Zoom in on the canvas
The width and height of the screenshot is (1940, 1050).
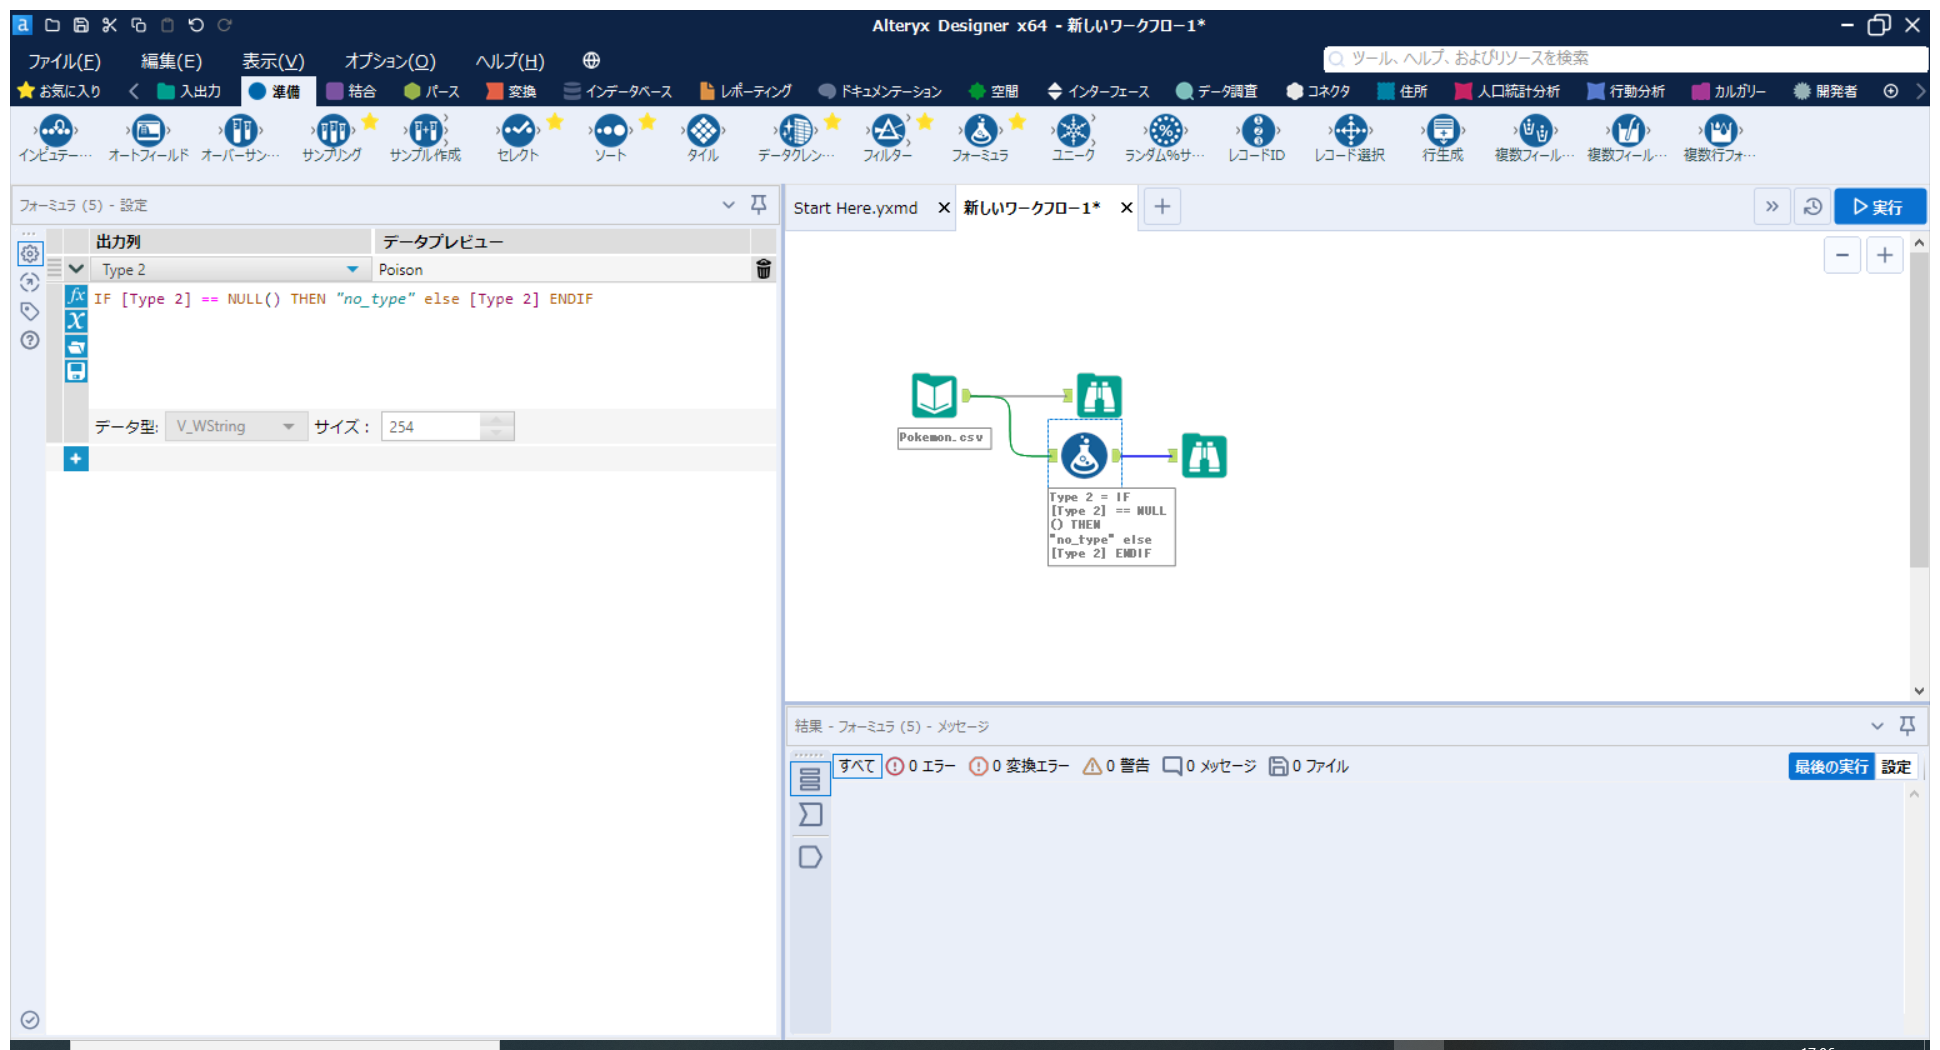(x=1885, y=255)
